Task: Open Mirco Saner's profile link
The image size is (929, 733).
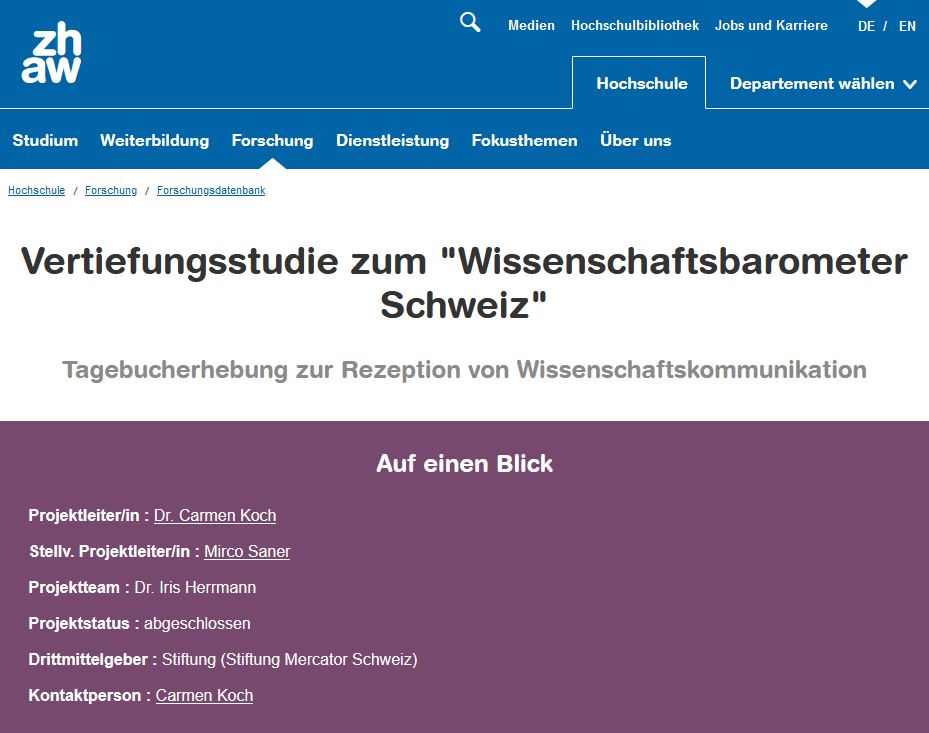Action: tap(247, 552)
